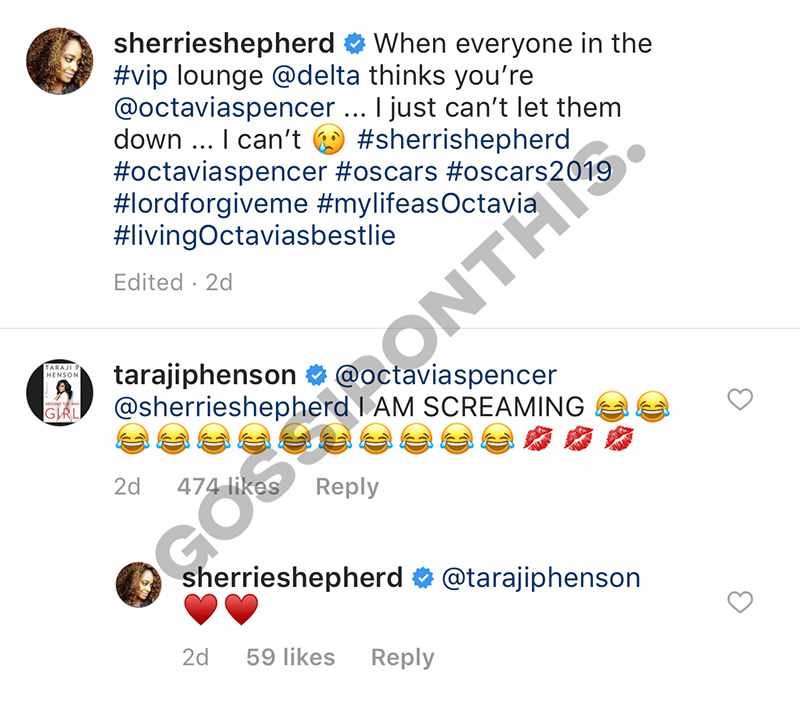Open the @tarajiphenson mention in the reply
This screenshot has height=720, width=800.
pyautogui.click(x=541, y=578)
